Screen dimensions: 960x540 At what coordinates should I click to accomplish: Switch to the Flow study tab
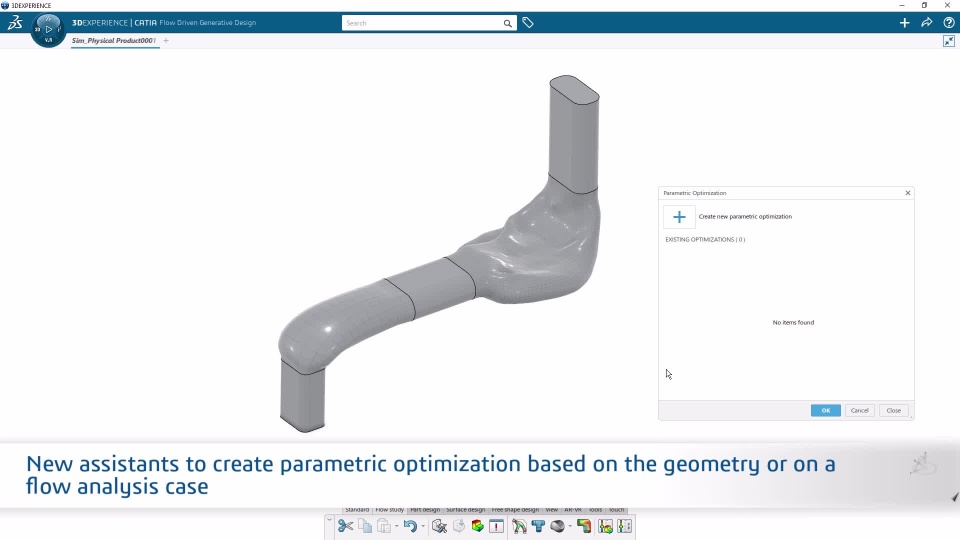(389, 509)
